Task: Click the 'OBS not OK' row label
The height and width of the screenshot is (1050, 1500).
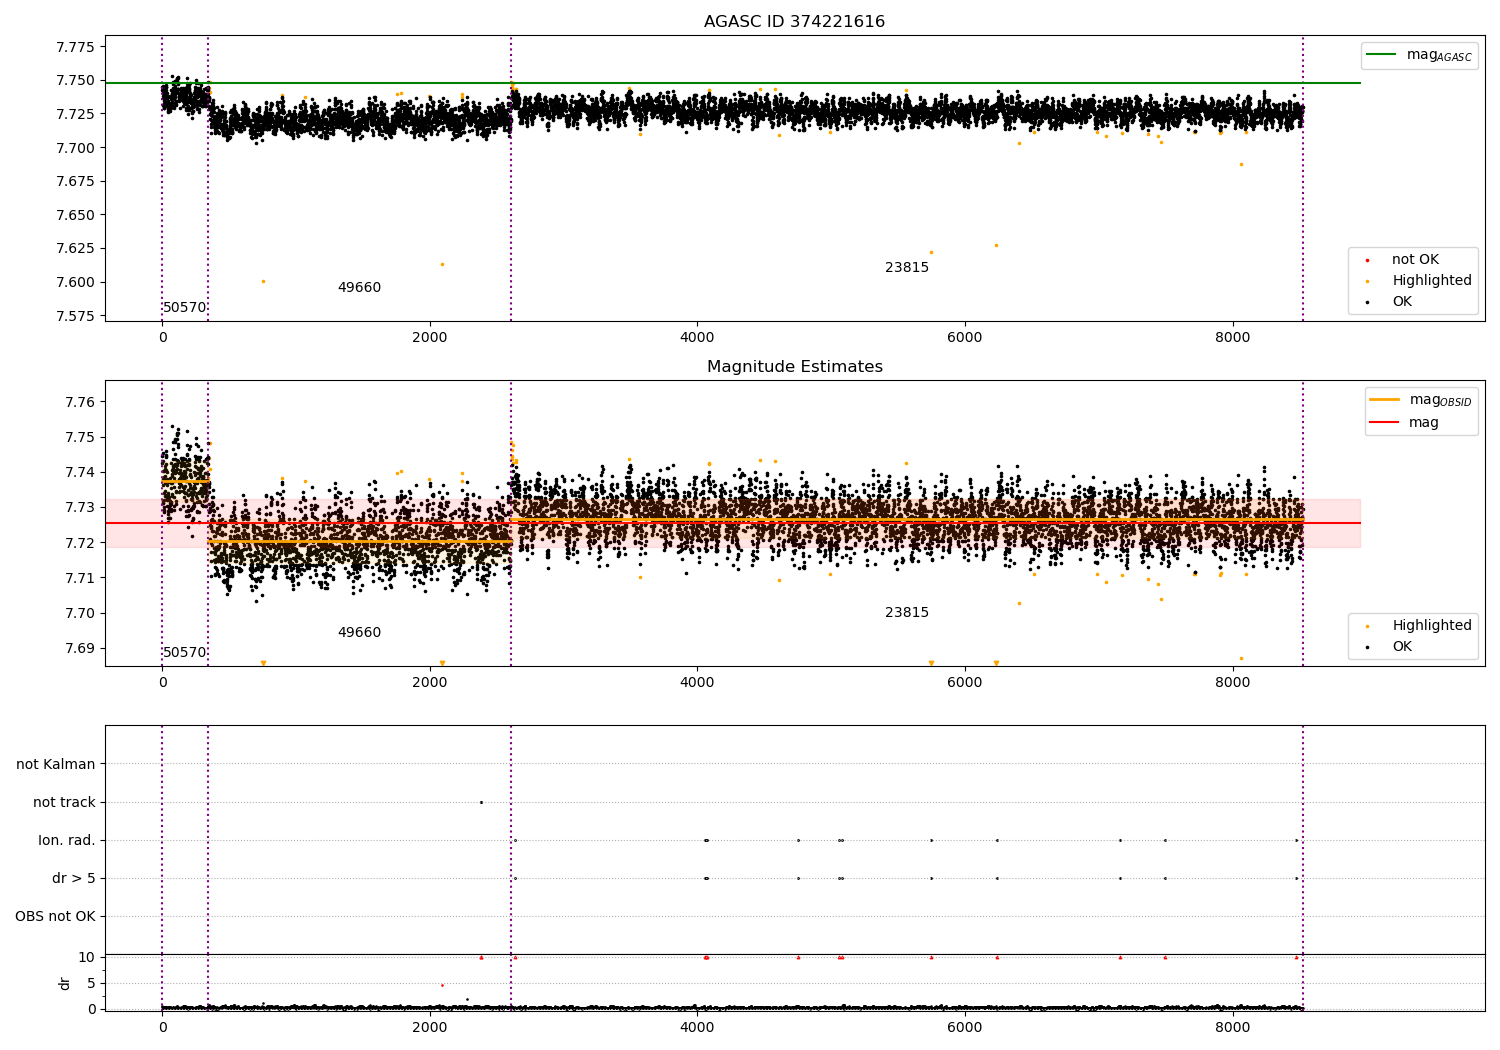Action: point(55,916)
